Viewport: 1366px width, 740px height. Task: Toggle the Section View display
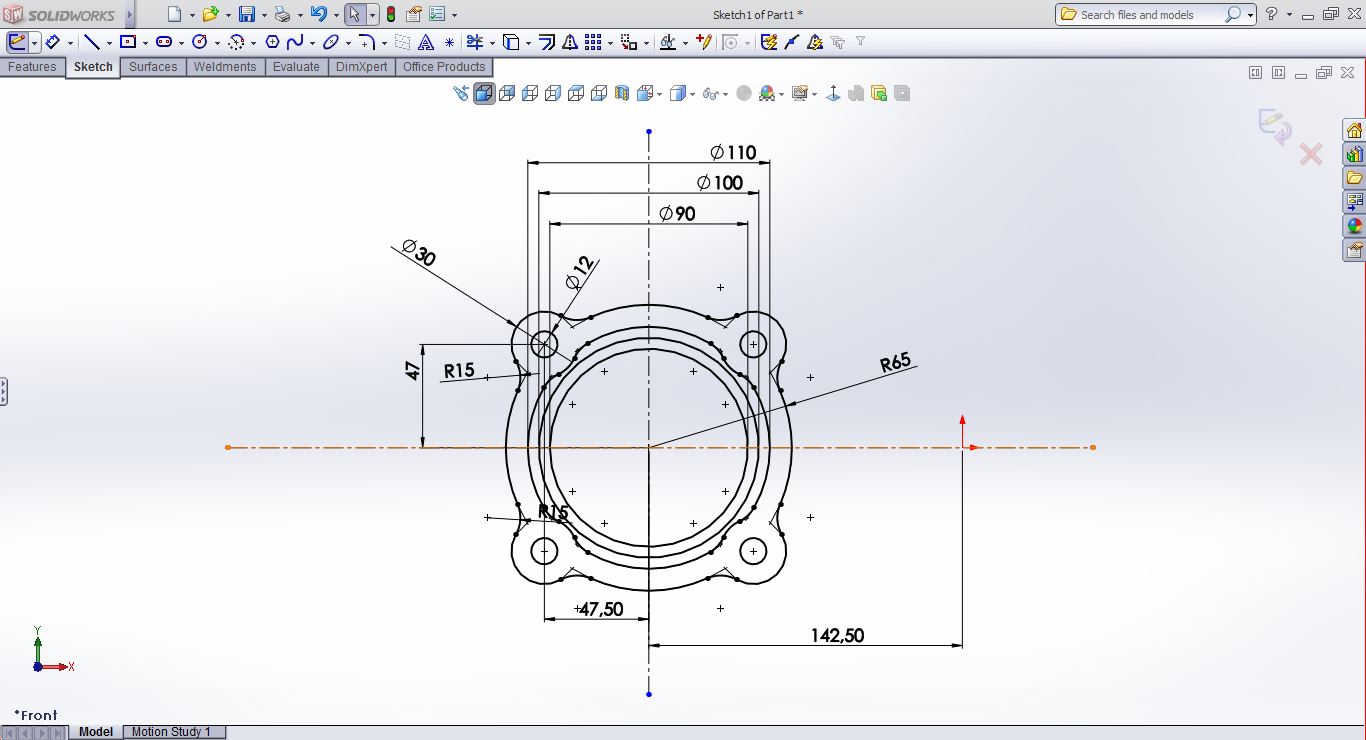(x=620, y=92)
